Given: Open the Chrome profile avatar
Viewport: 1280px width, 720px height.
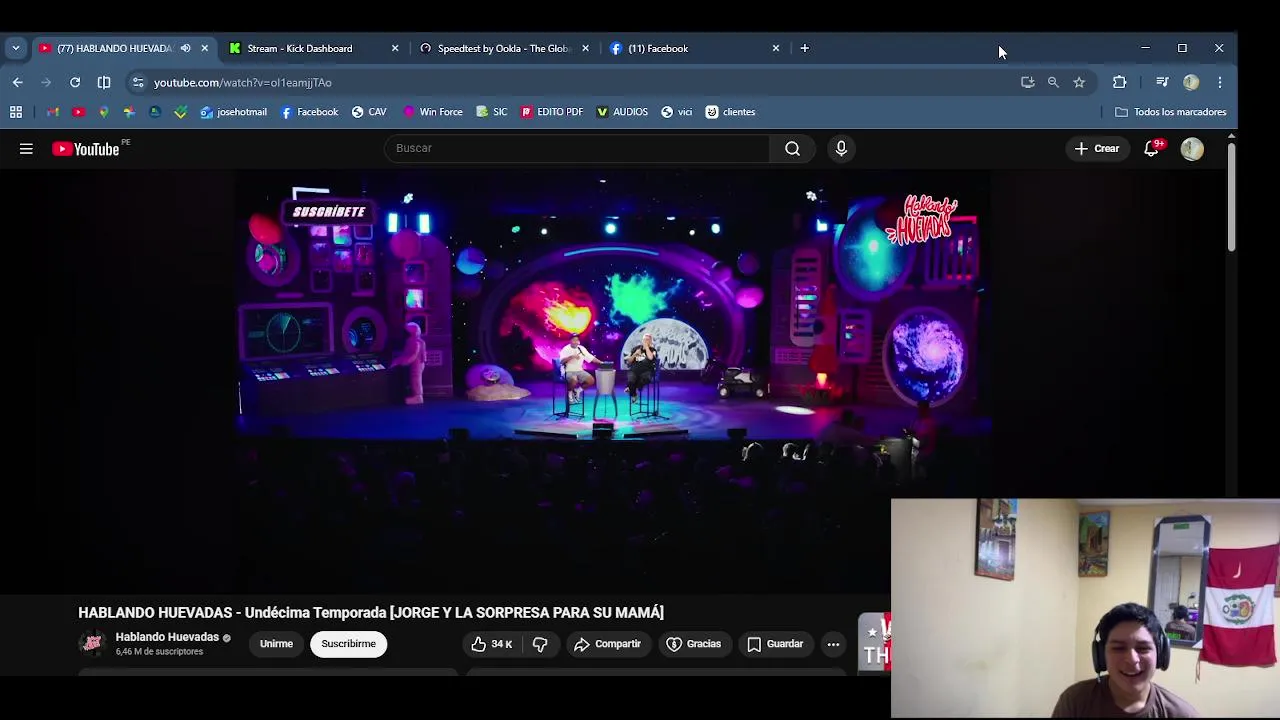Looking at the screenshot, I should (1191, 82).
